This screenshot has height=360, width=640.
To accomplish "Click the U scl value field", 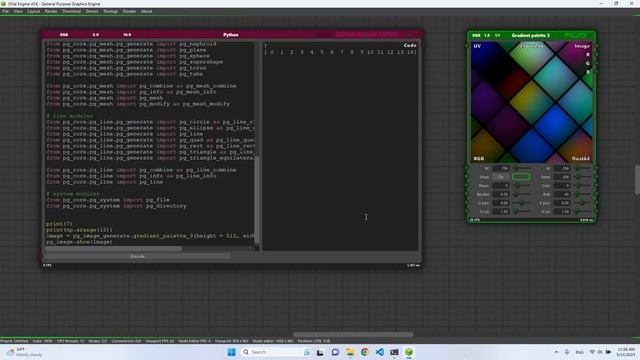I will (x=501, y=211).
